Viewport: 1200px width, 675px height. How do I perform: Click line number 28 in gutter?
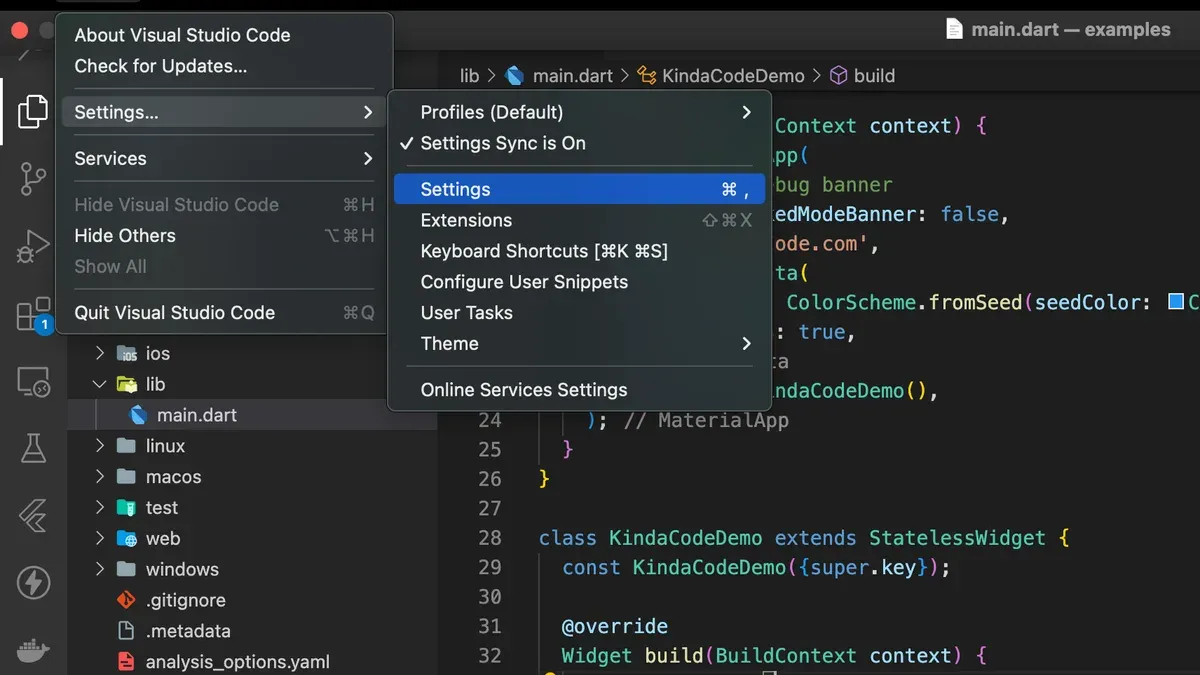point(490,538)
